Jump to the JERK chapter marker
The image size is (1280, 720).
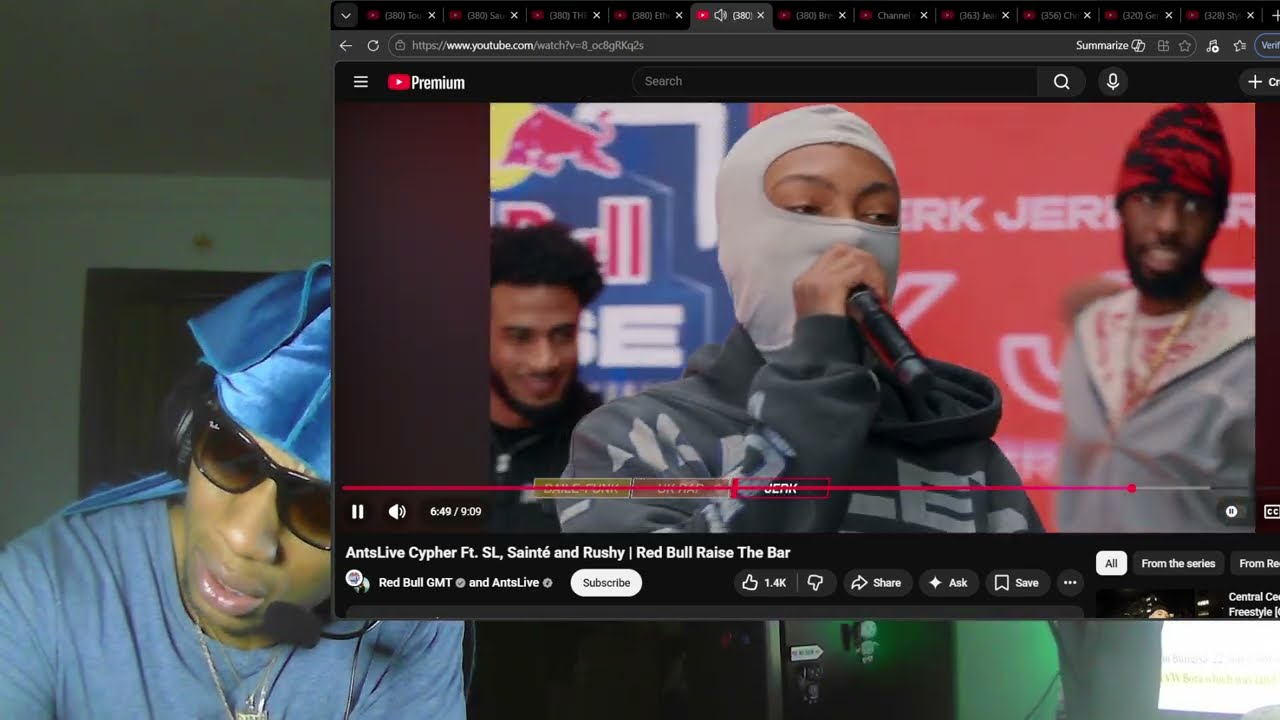(780, 488)
